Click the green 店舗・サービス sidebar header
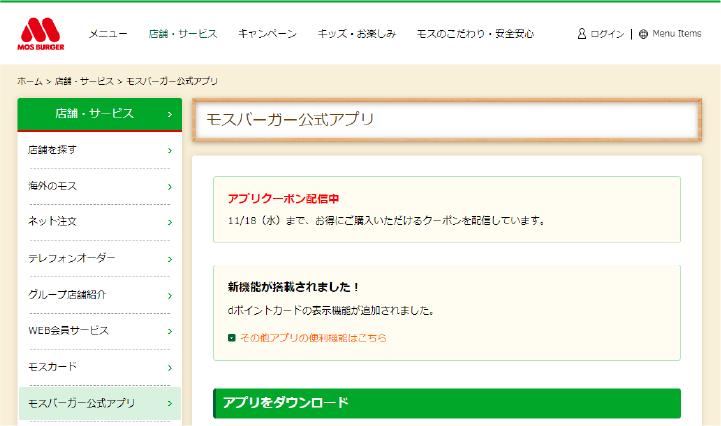Screen dimensions: 721x426 [x=100, y=114]
